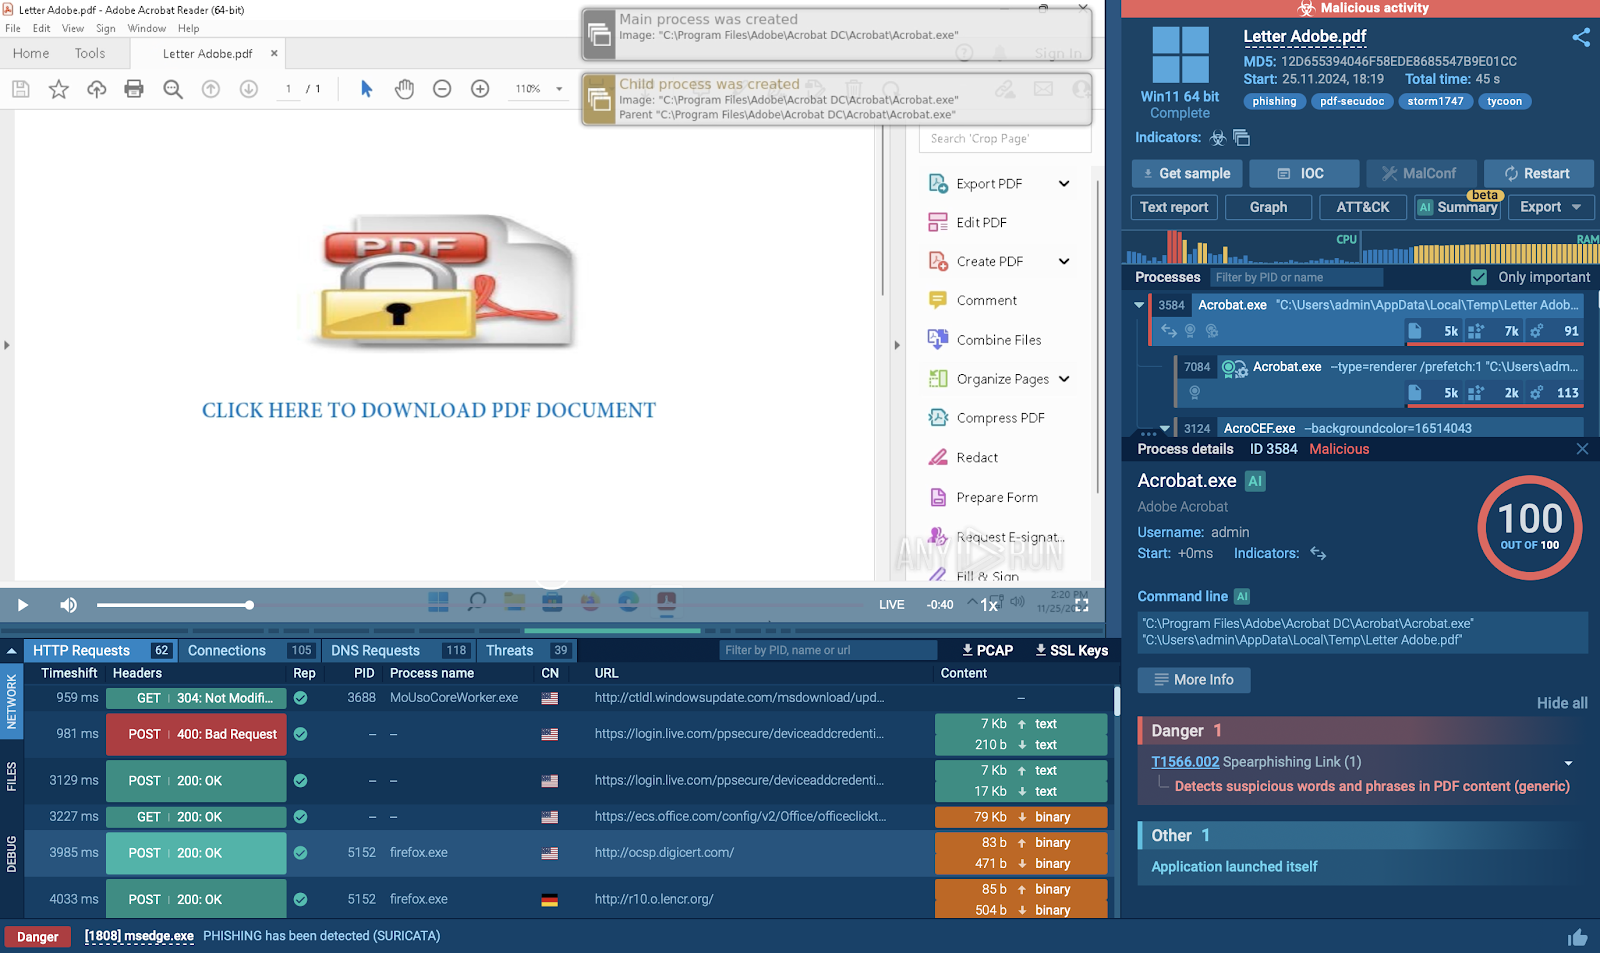Select the Hand pan tool

click(x=404, y=89)
